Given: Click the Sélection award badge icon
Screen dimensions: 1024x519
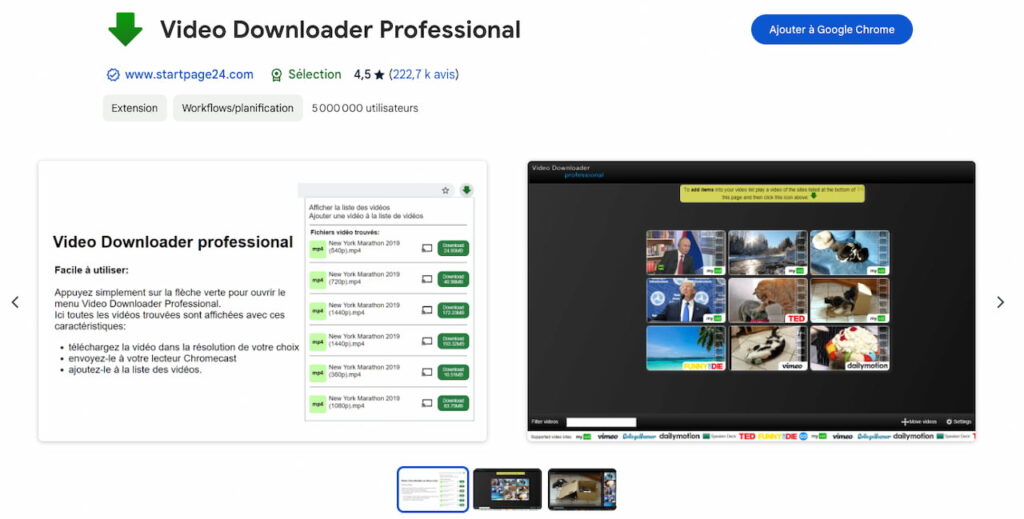Looking at the screenshot, I should (277, 75).
